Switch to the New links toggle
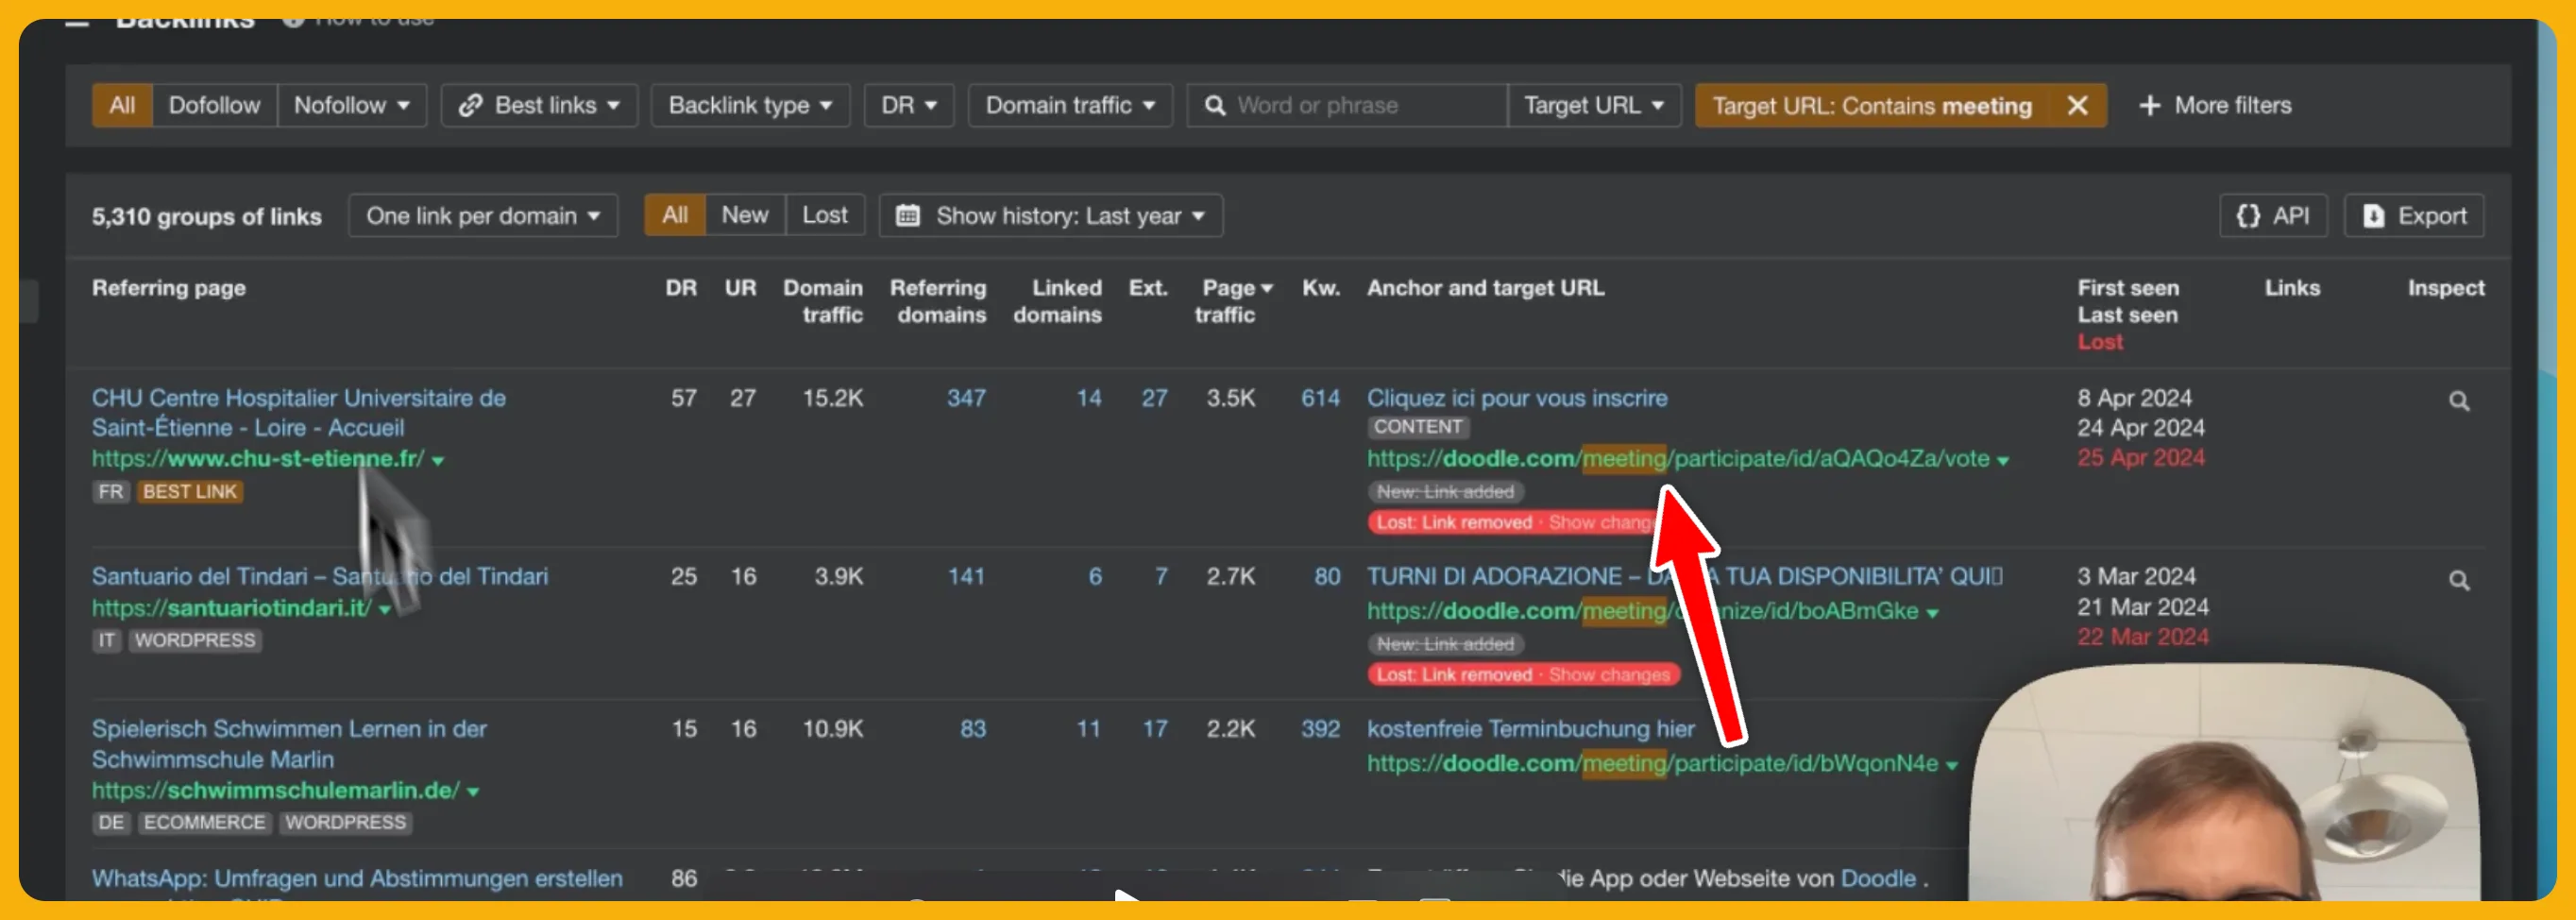 744,215
